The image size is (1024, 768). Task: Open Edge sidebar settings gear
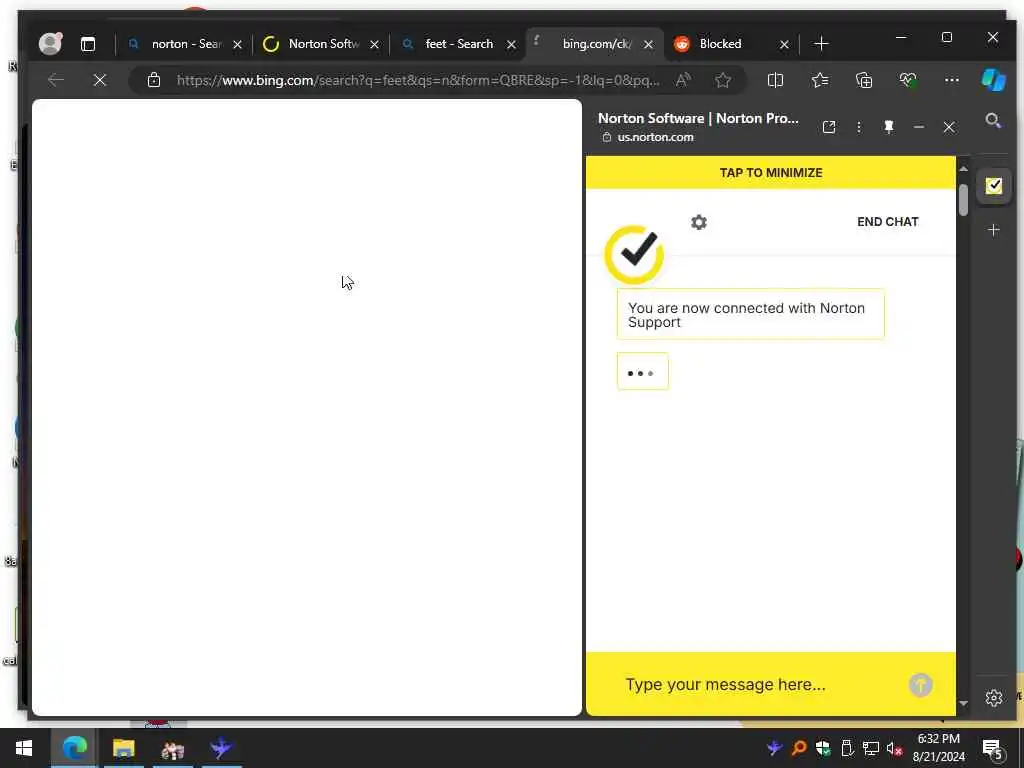(x=993, y=697)
